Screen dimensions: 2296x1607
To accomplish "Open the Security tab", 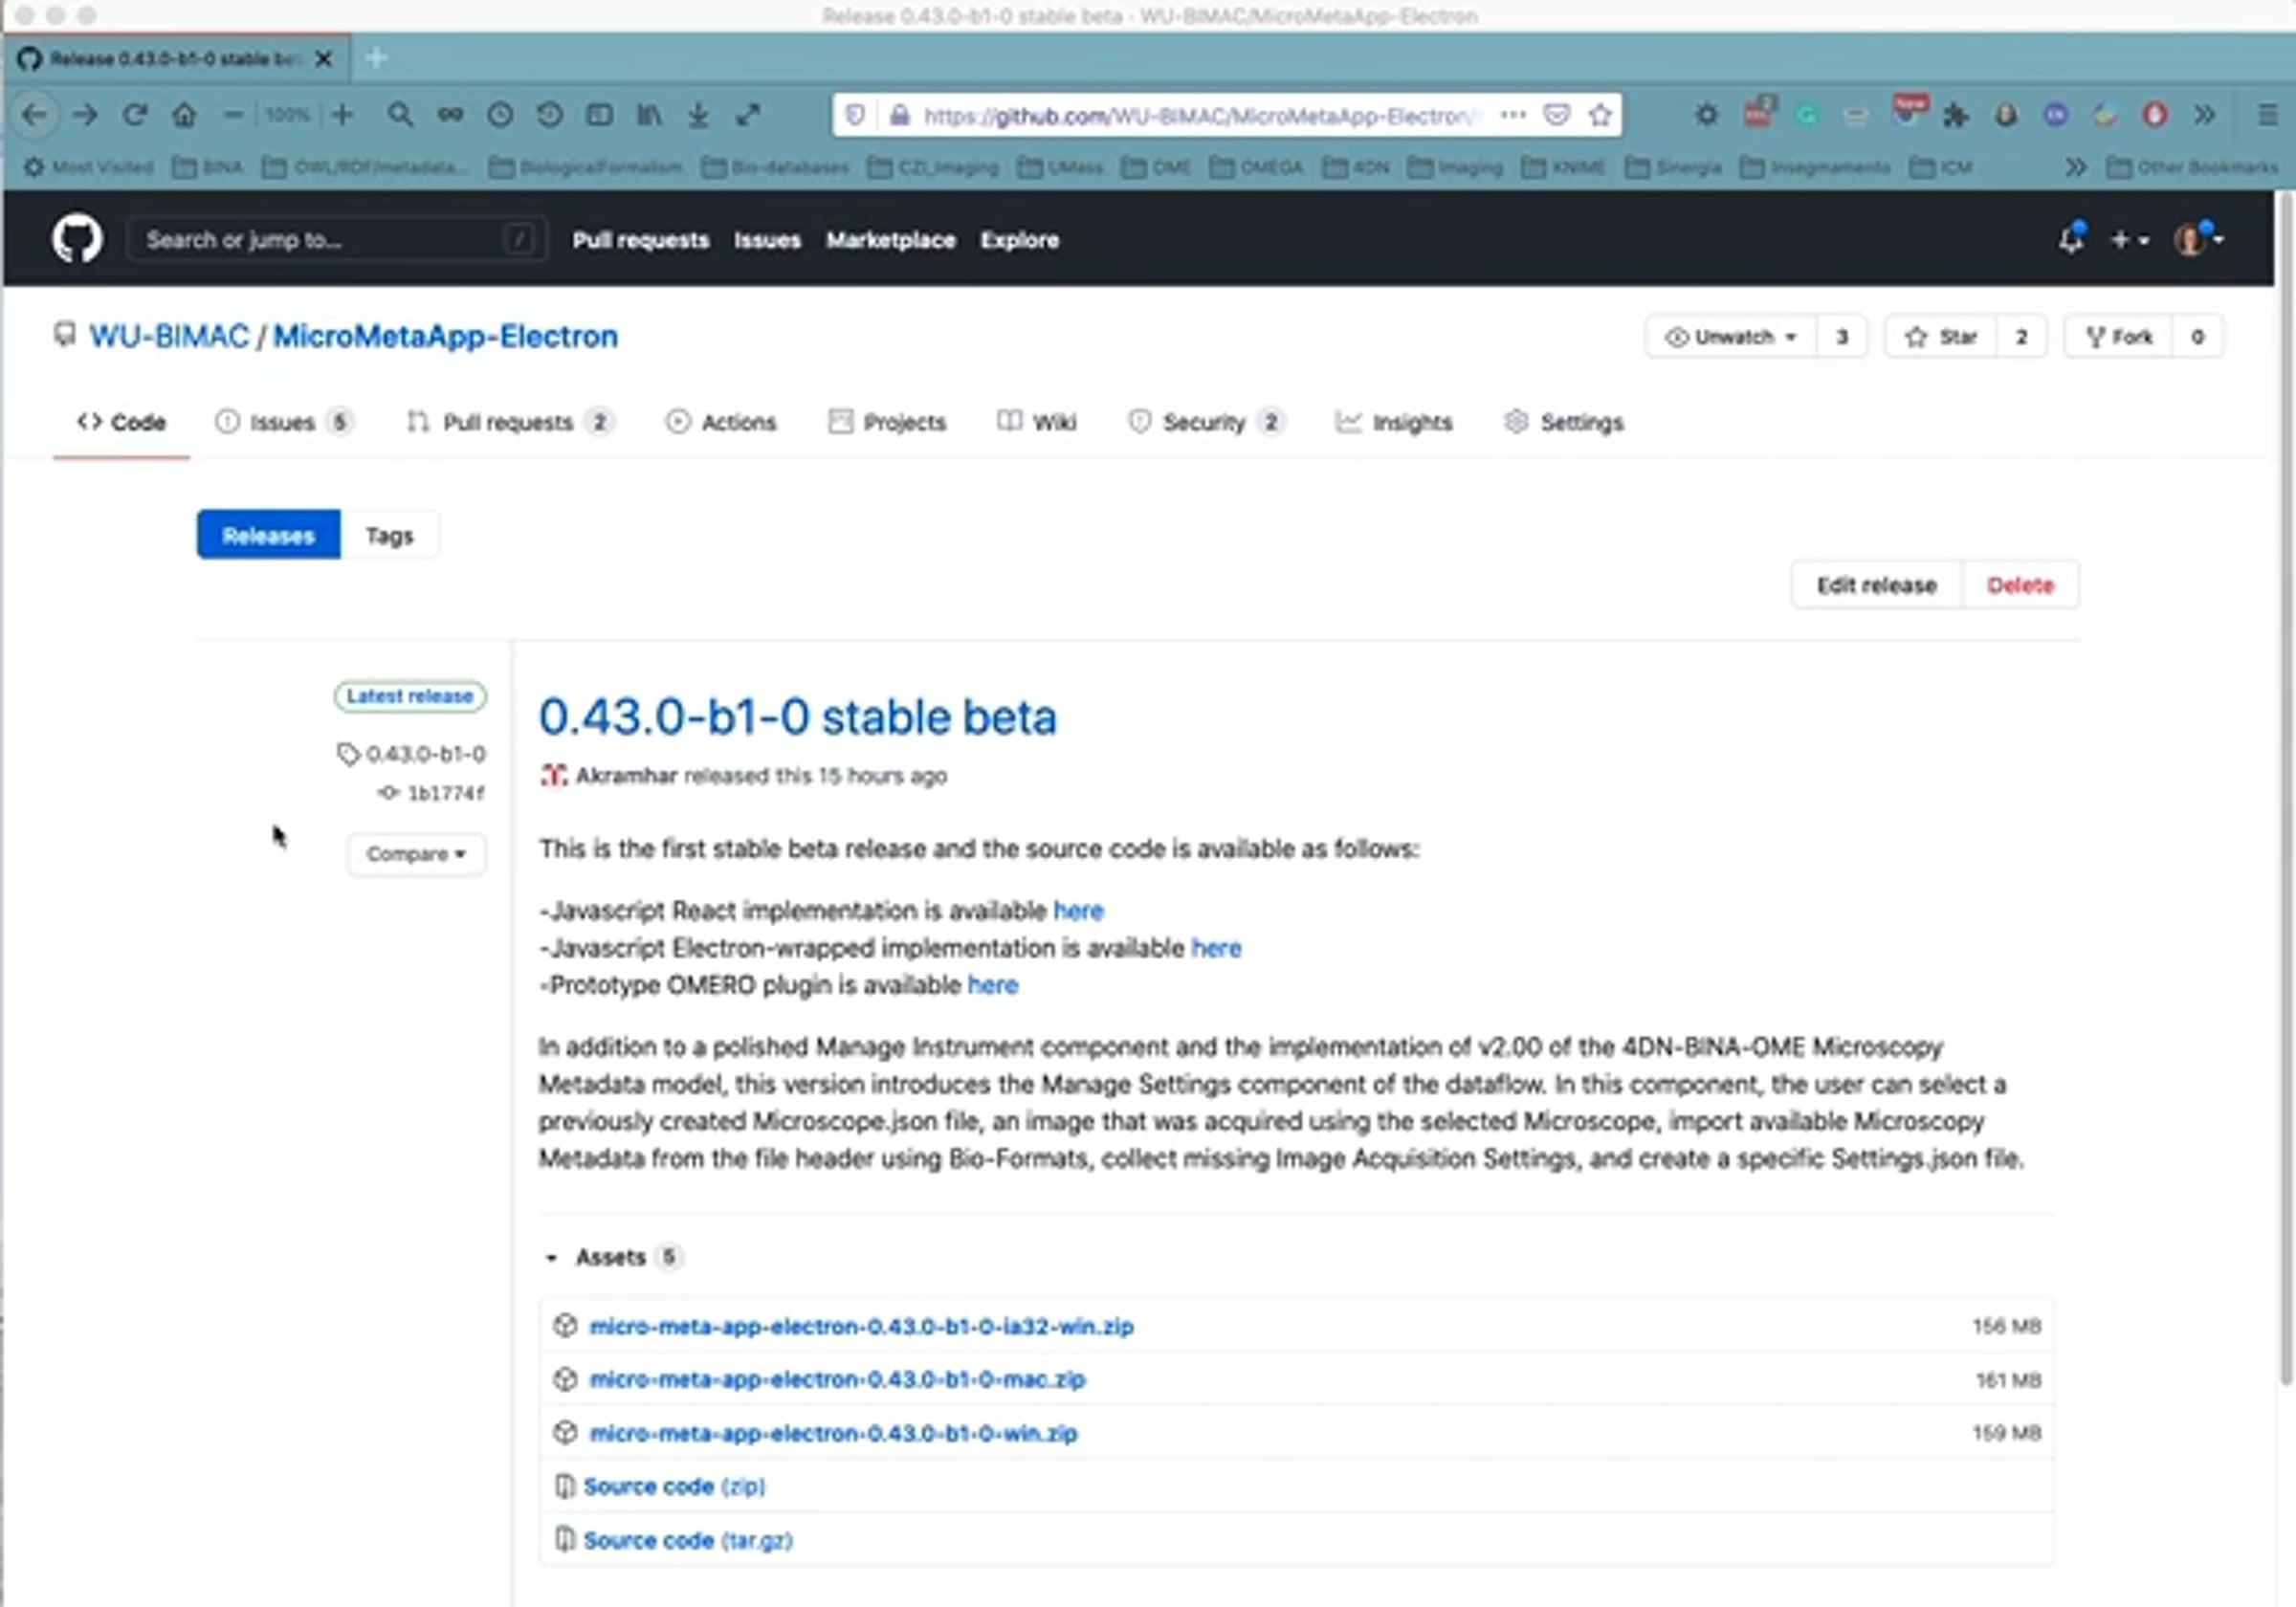I will (x=1206, y=422).
